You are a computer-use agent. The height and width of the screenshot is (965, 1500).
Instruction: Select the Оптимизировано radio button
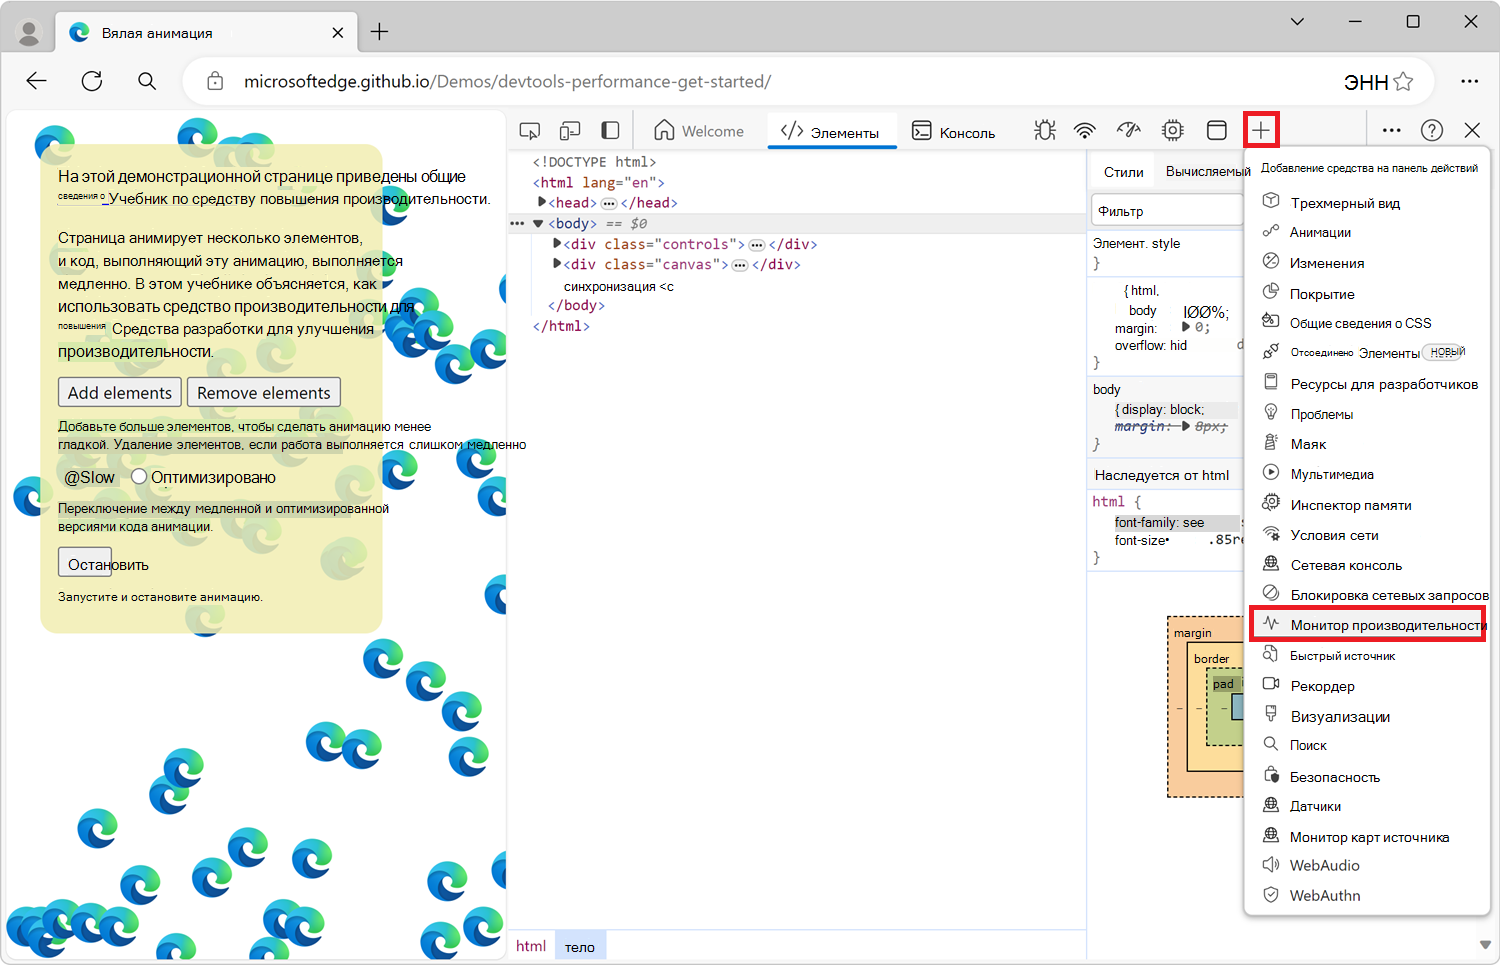[139, 477]
